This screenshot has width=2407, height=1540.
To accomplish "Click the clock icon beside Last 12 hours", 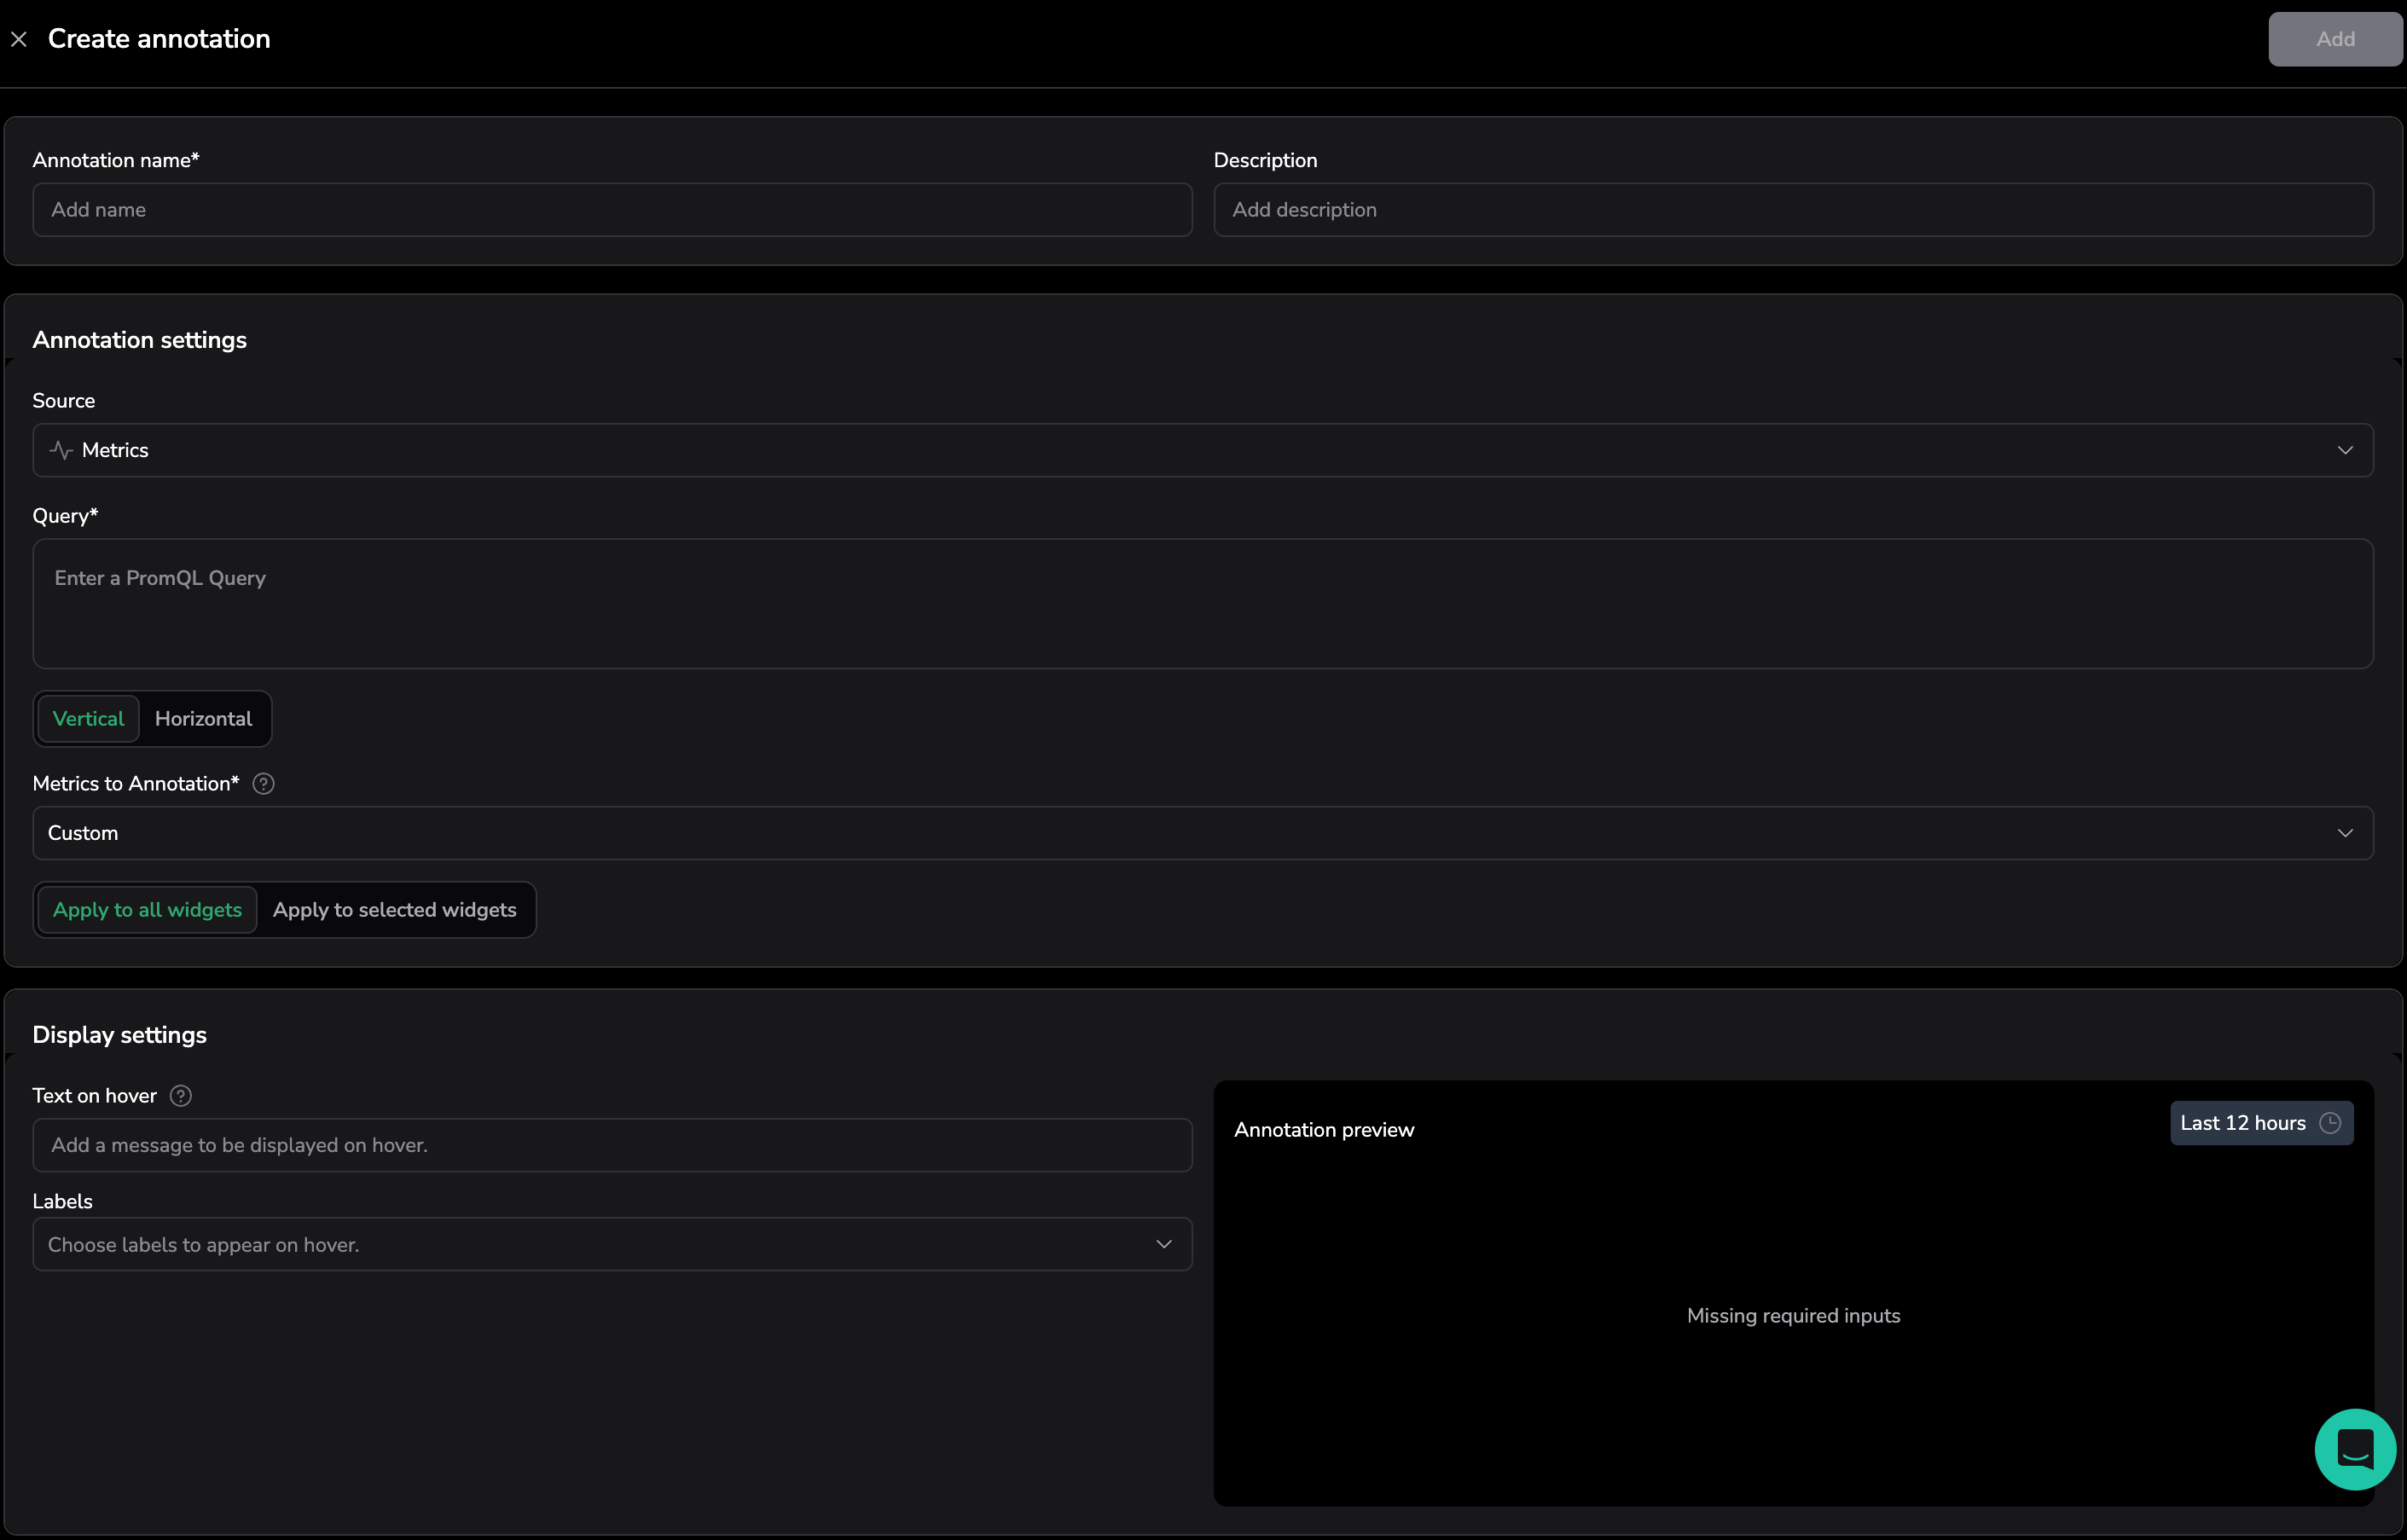I will [x=2330, y=1123].
